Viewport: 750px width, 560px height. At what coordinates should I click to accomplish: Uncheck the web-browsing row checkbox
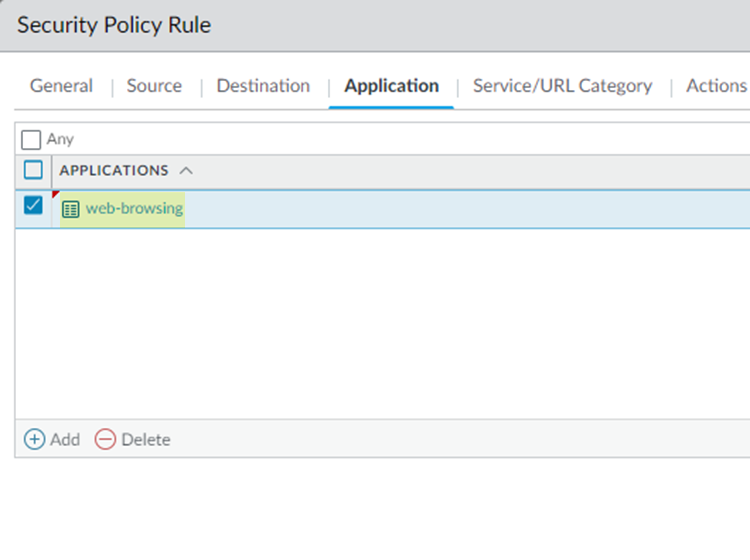[33, 205]
